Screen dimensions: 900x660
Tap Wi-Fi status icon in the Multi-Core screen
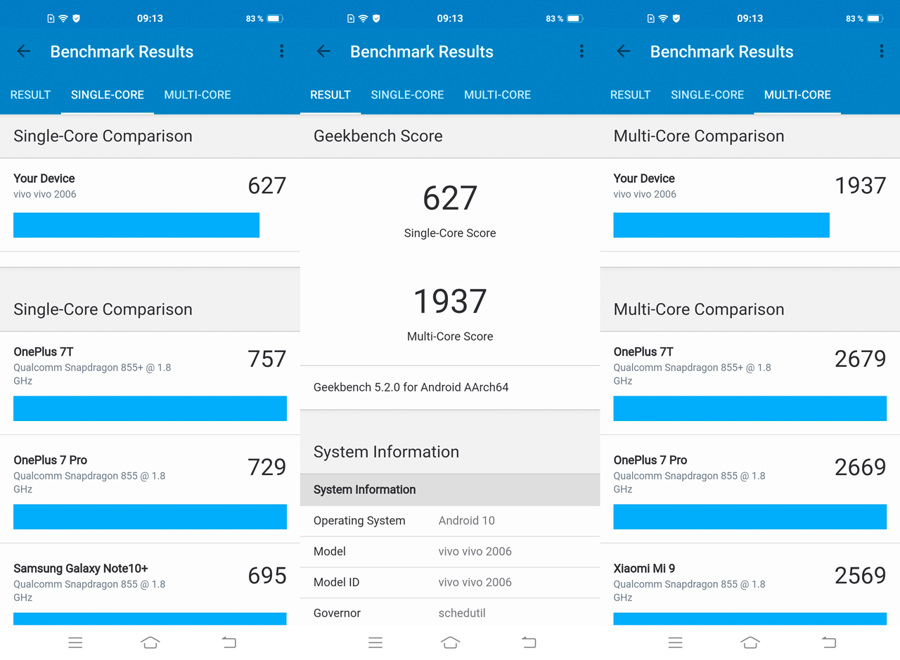coord(663,18)
